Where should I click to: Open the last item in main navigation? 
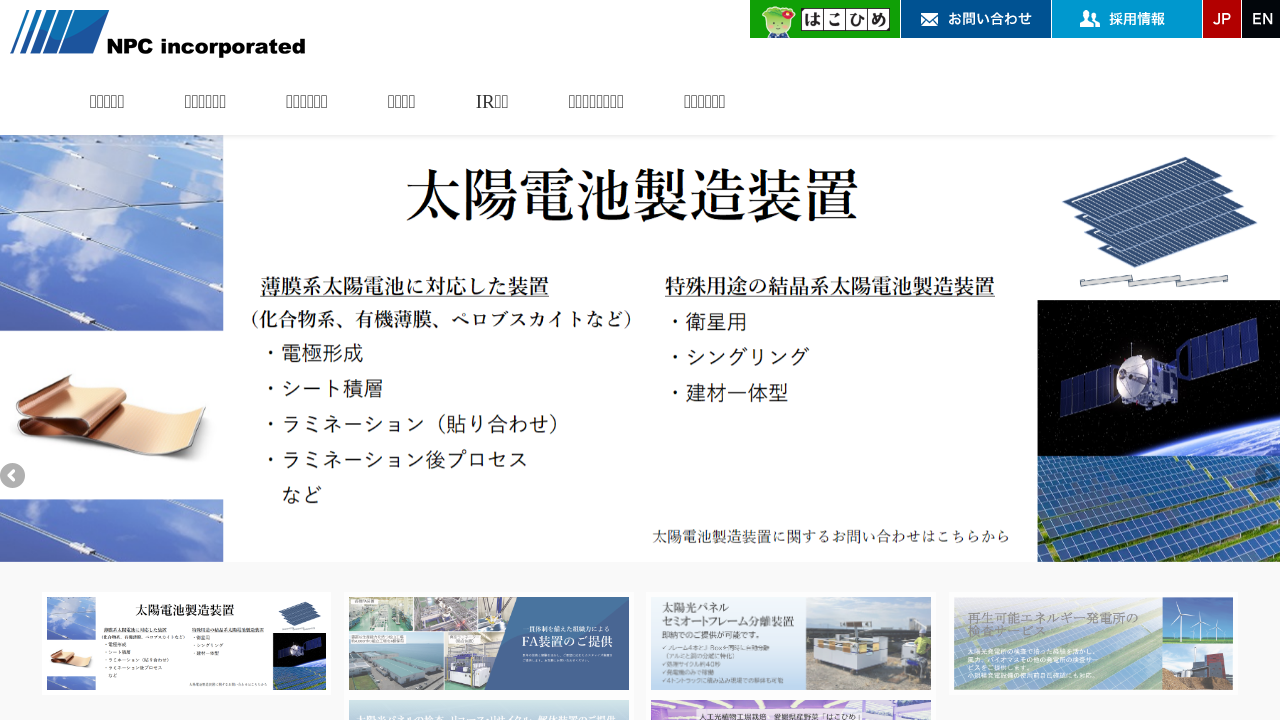click(x=704, y=101)
